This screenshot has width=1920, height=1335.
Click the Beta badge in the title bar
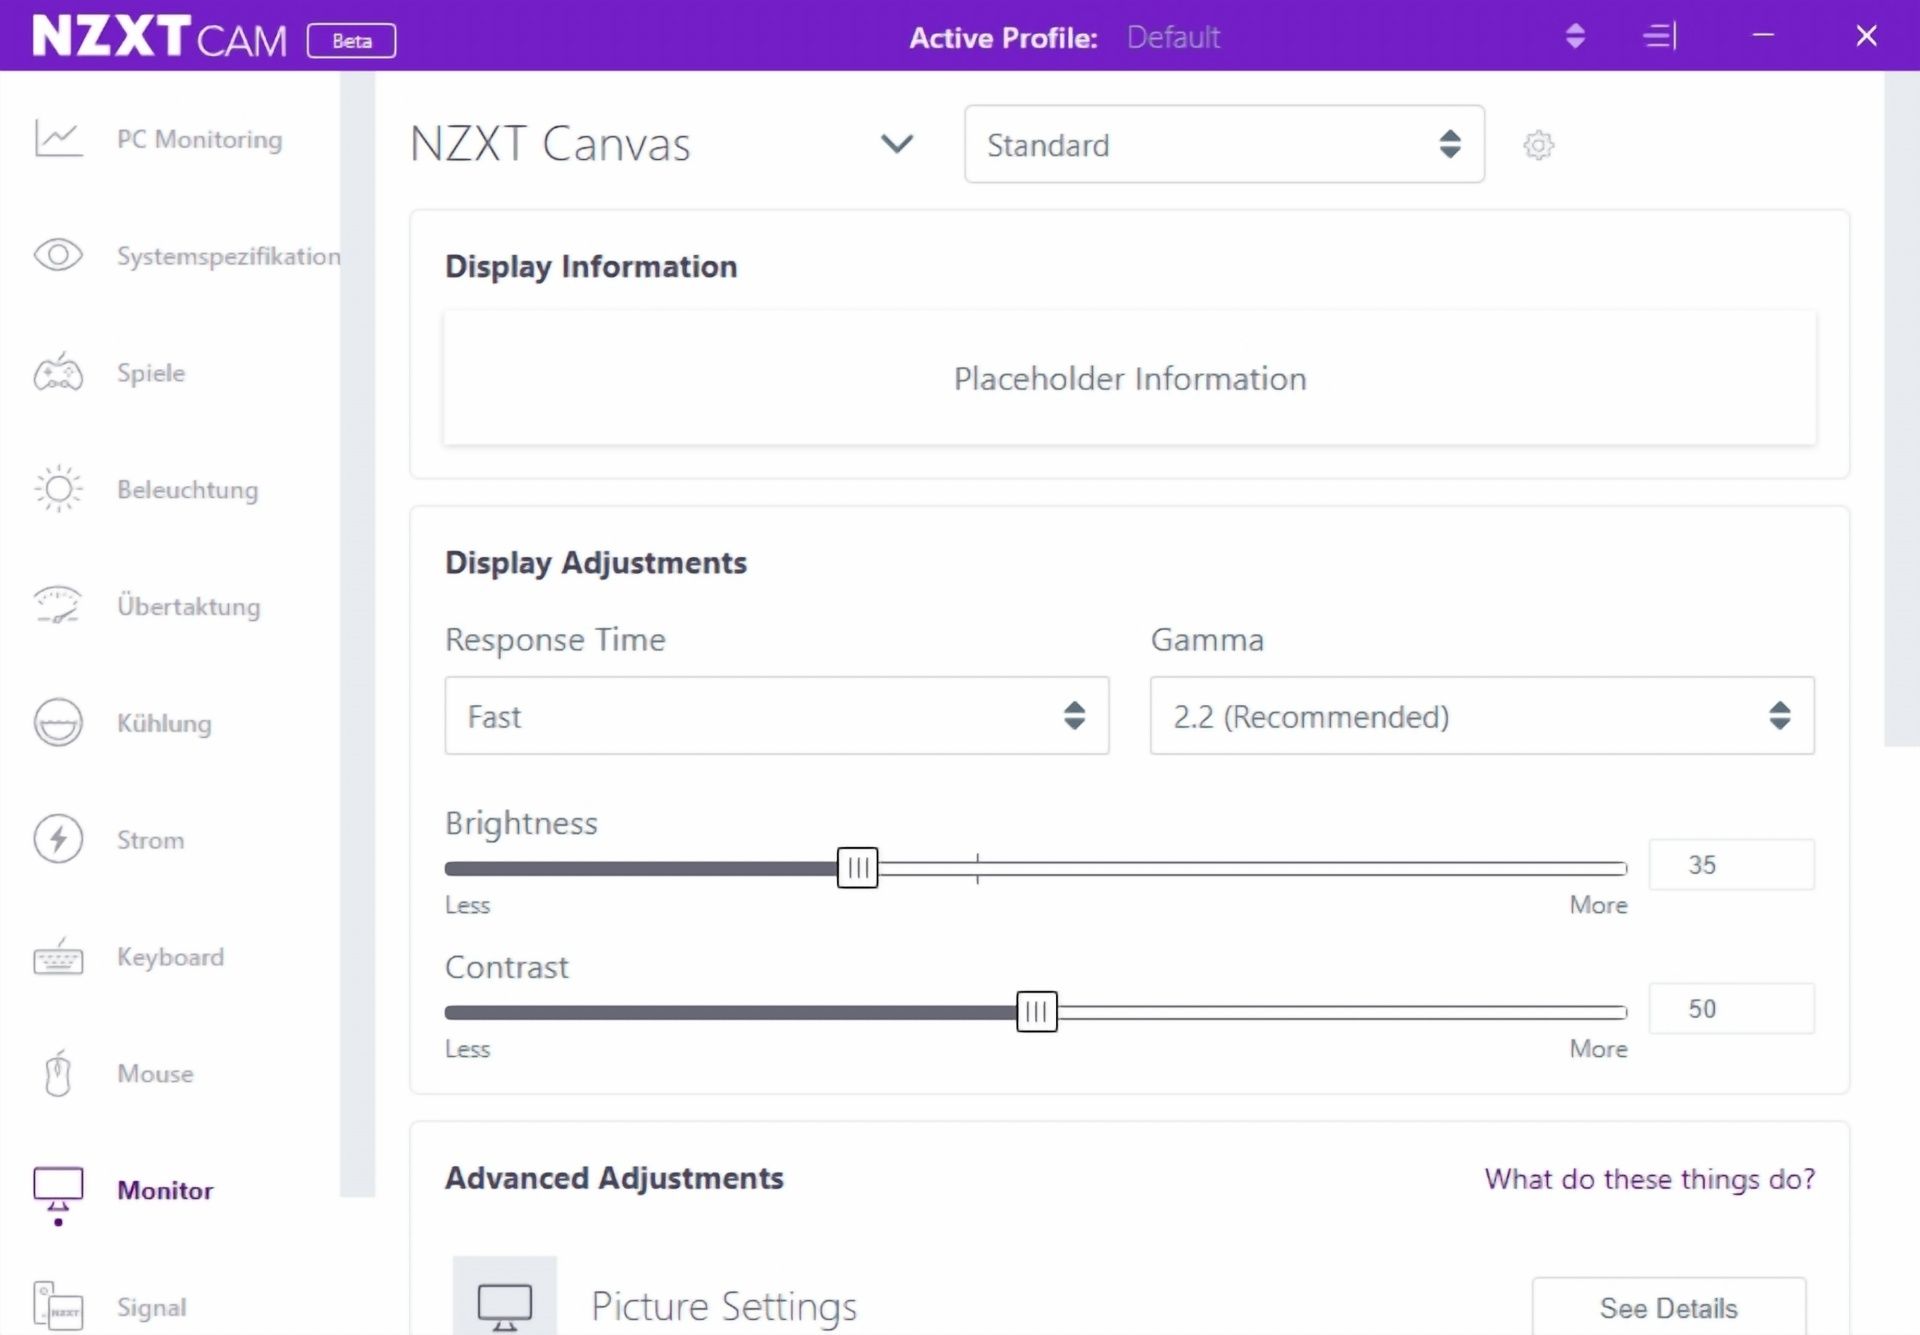click(x=351, y=41)
